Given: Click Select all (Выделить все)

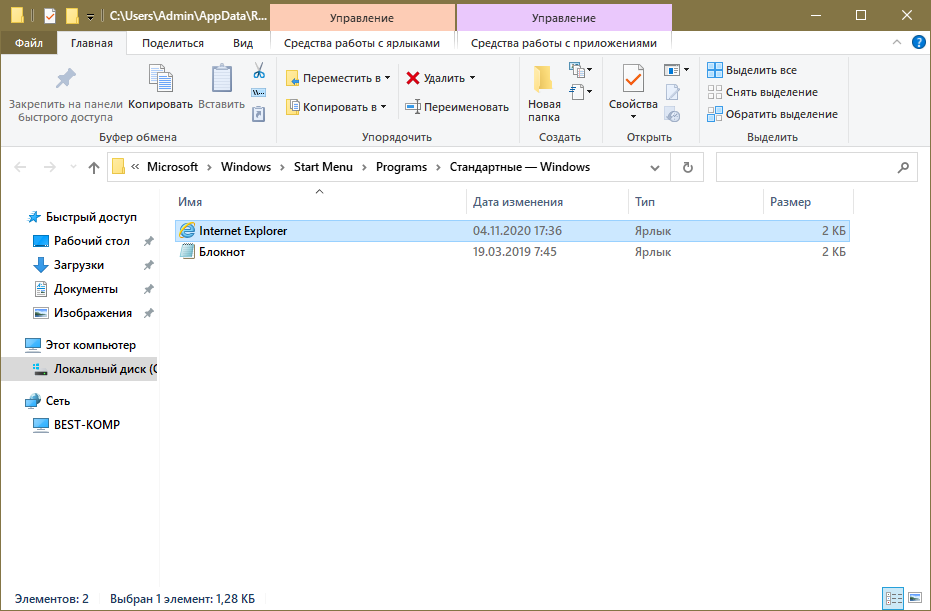Looking at the screenshot, I should pyautogui.click(x=752, y=70).
